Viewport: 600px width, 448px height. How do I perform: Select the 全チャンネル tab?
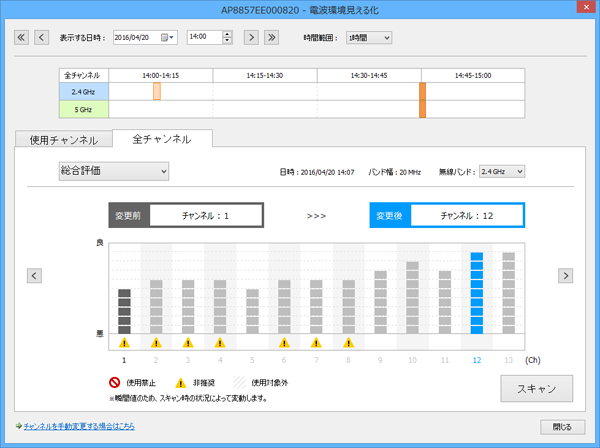point(161,139)
